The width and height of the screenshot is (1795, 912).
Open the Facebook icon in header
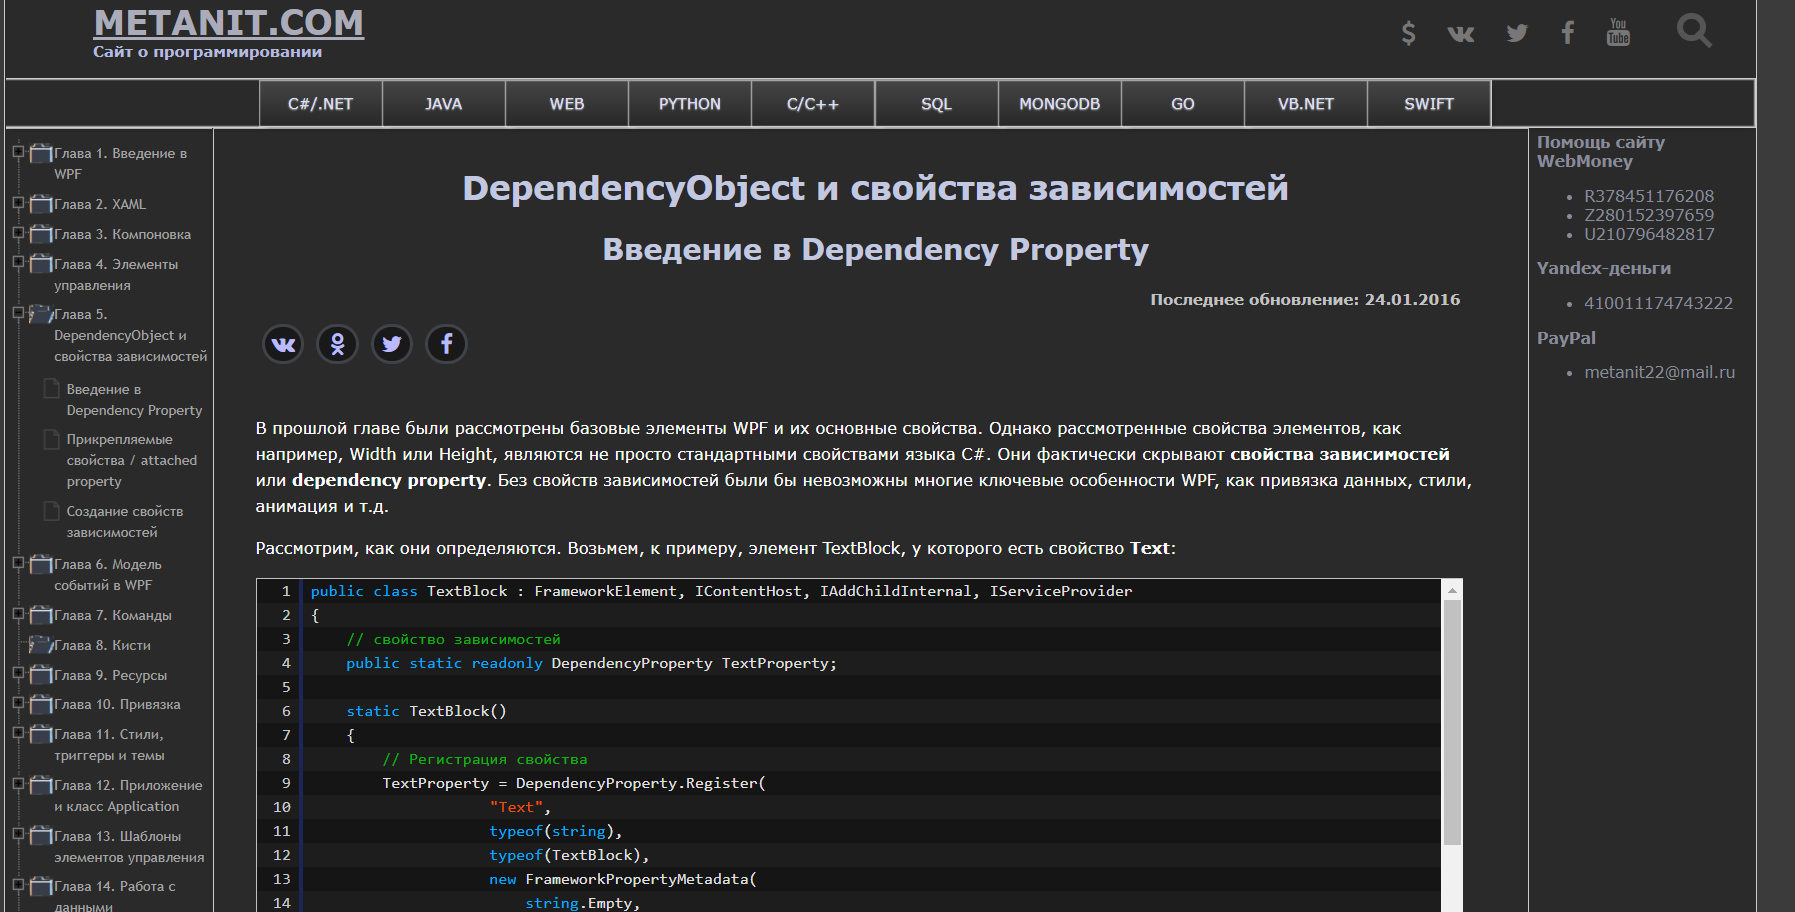[x=1567, y=33]
